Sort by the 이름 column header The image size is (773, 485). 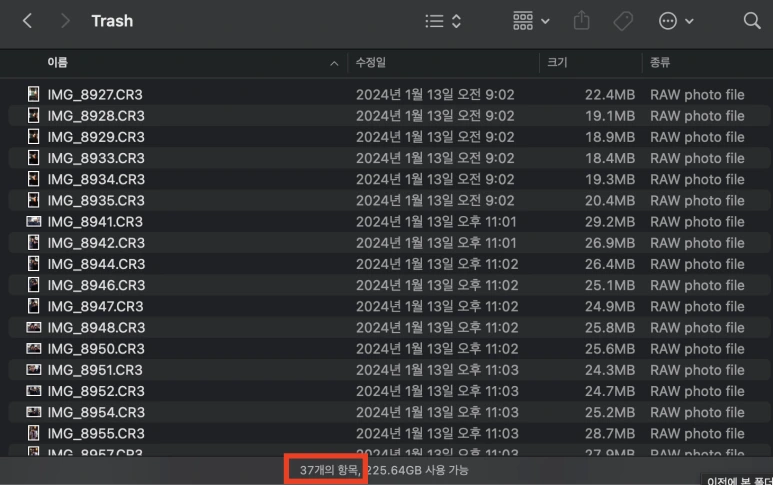pos(58,62)
